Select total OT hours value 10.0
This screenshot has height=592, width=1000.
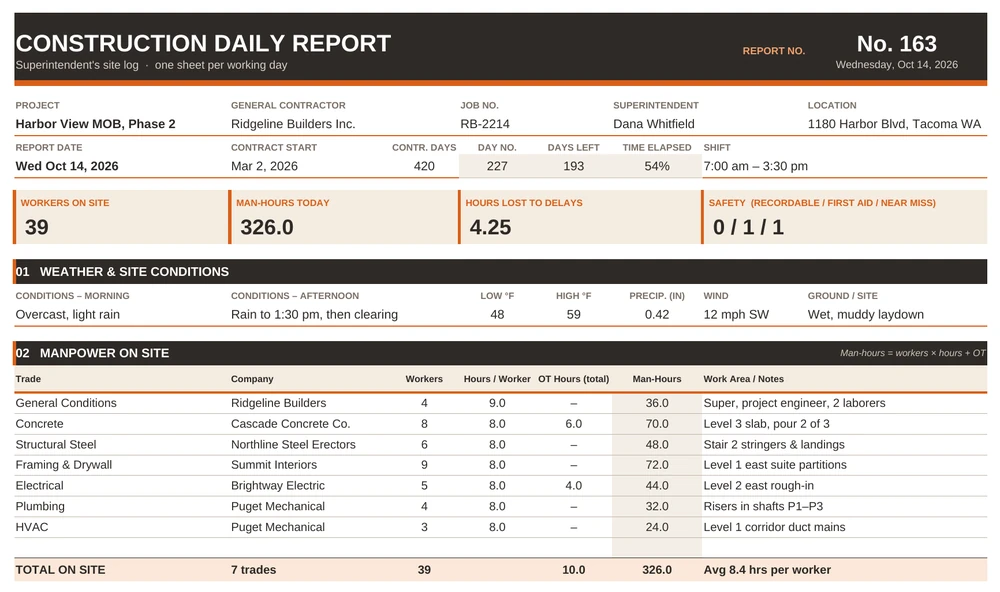pyautogui.click(x=573, y=570)
